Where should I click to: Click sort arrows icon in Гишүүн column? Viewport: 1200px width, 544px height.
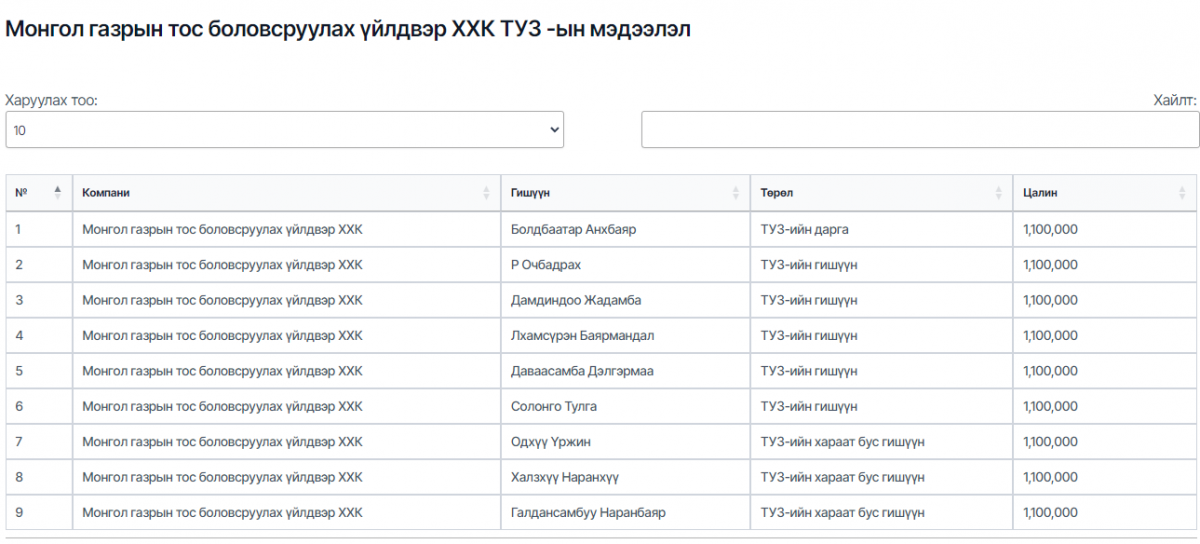click(x=737, y=193)
